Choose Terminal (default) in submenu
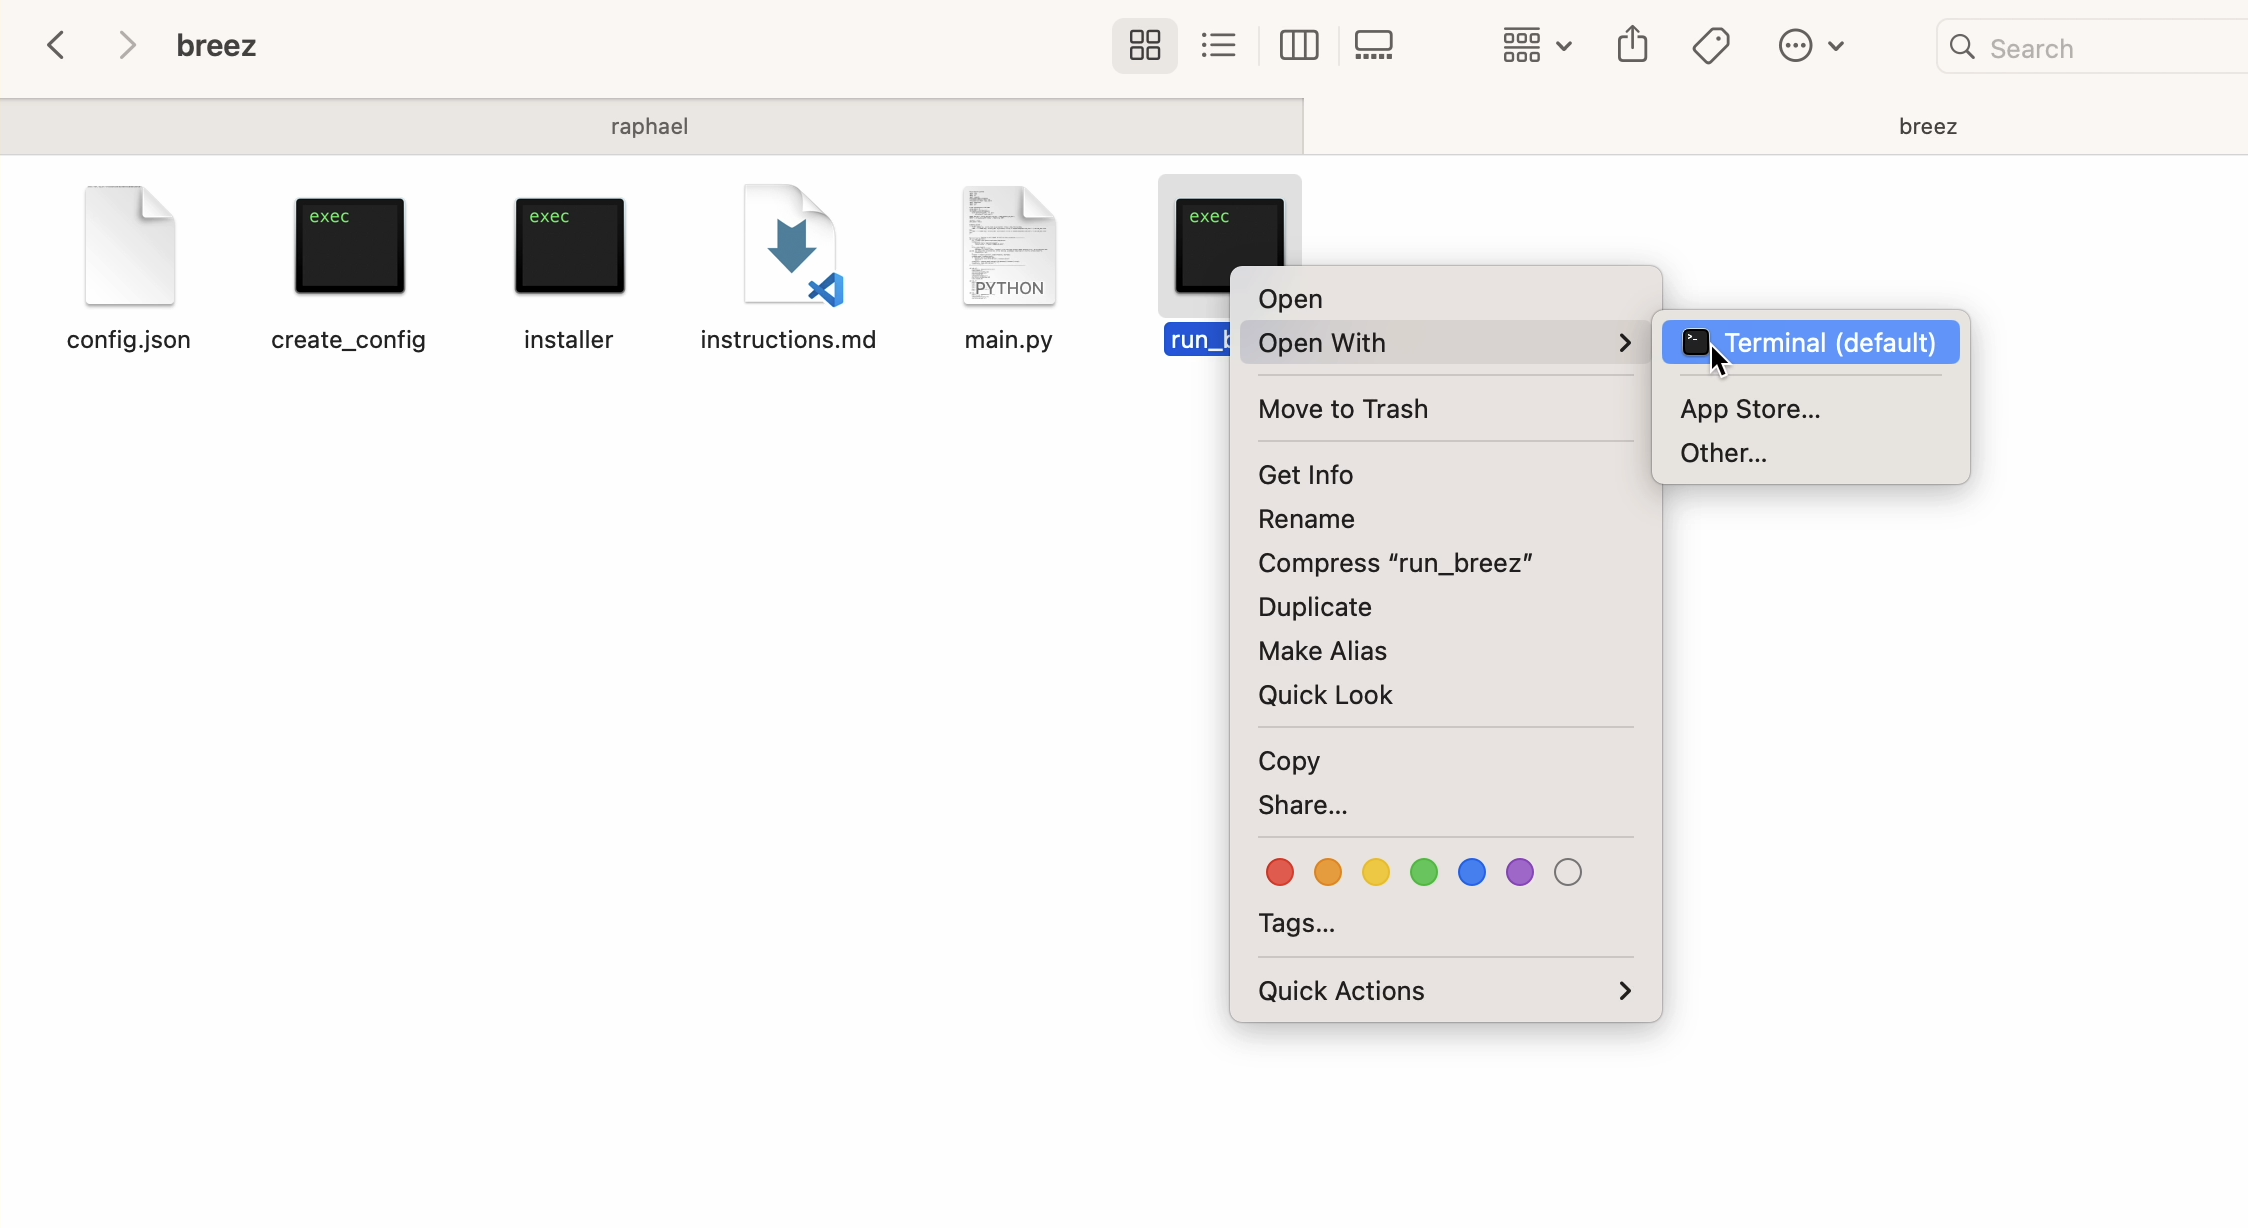This screenshot has width=2248, height=1228. (1811, 343)
